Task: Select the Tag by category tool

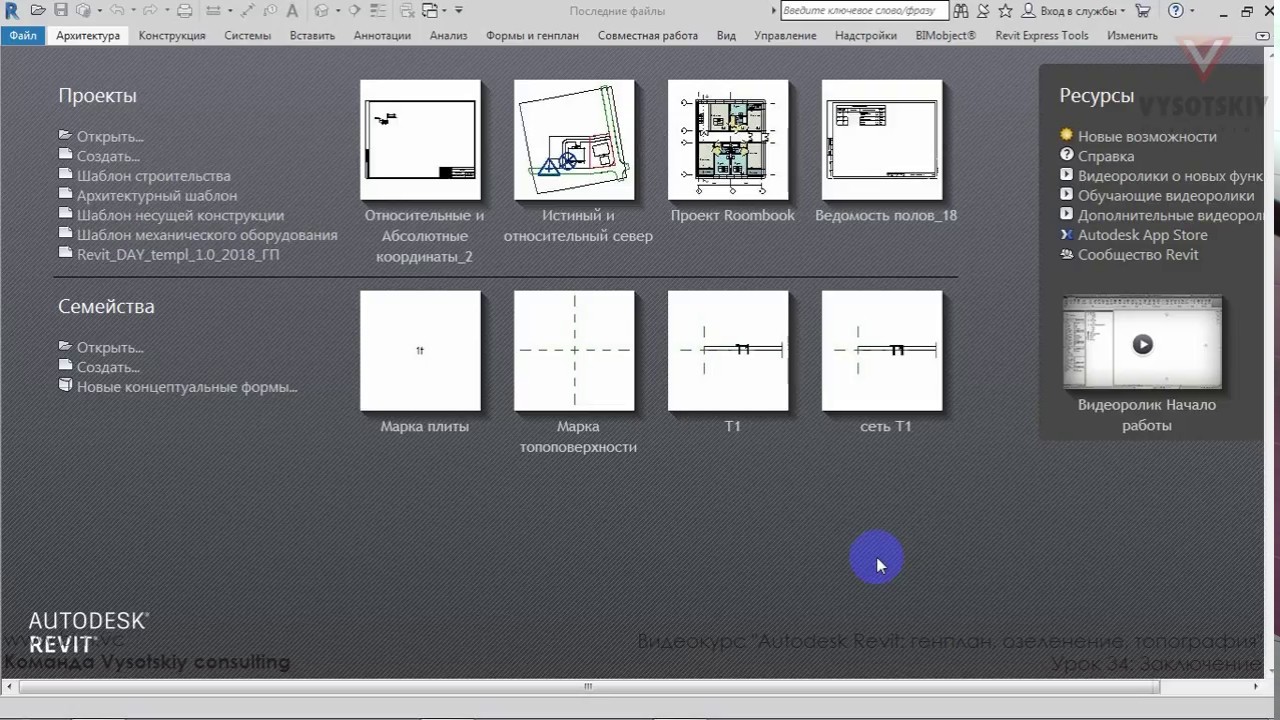Action: point(270,10)
